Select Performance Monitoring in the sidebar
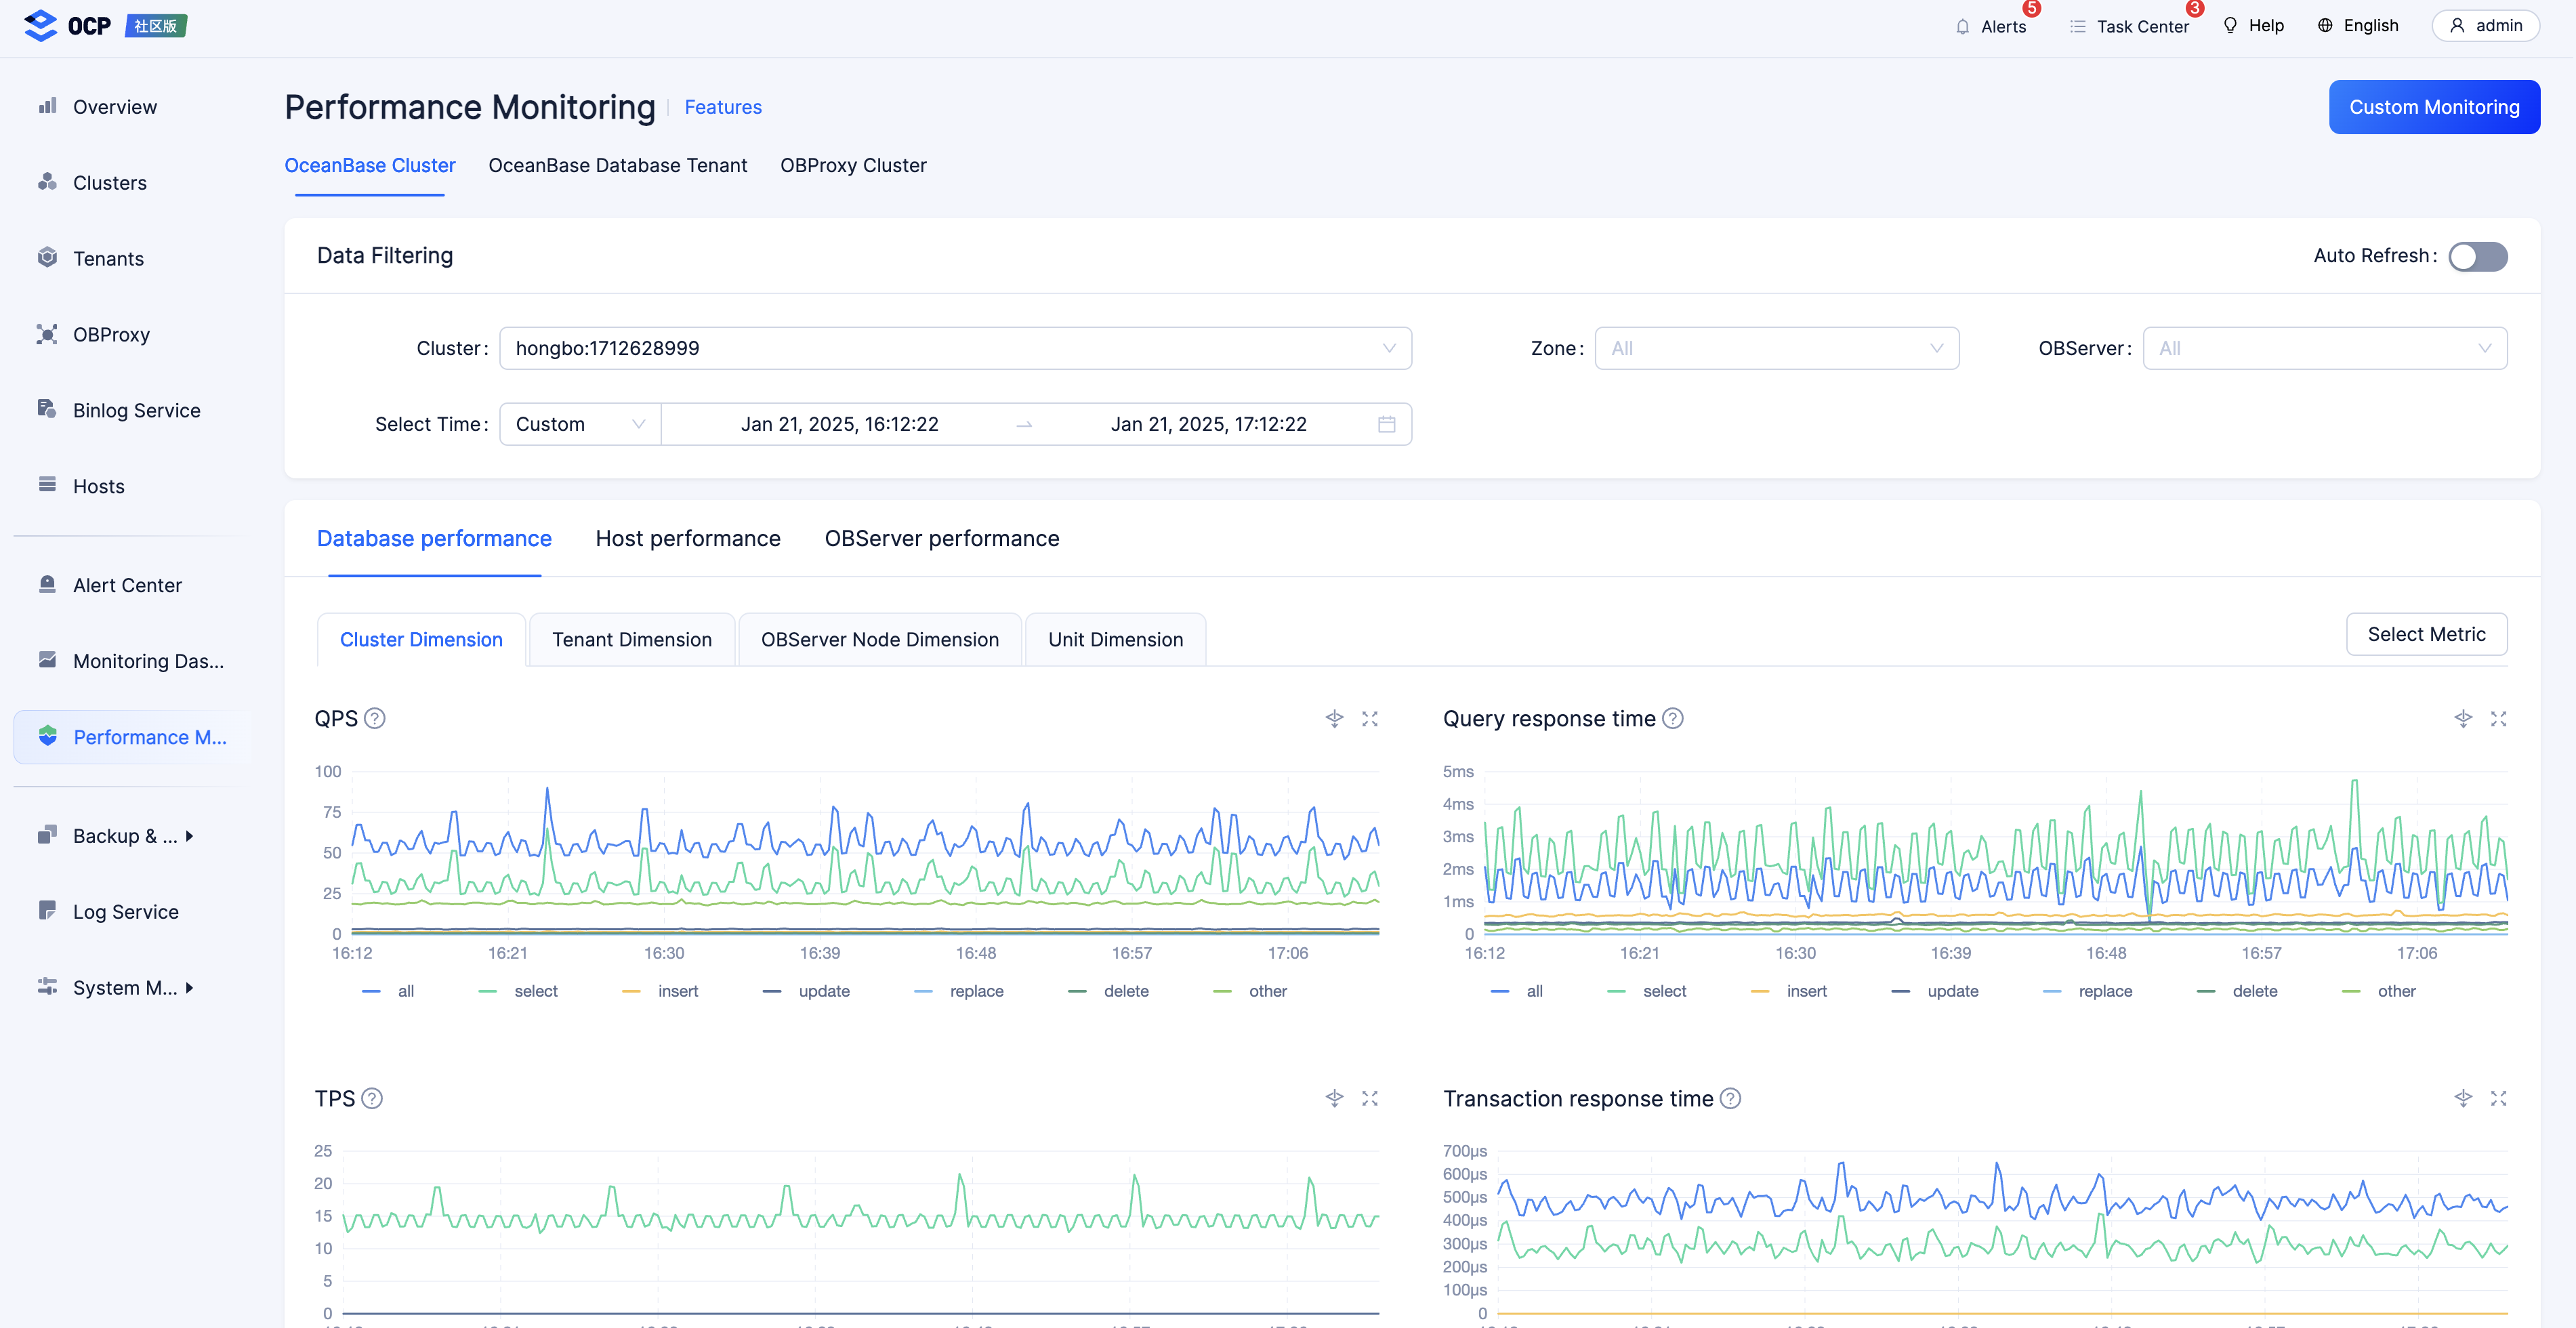 coord(132,738)
